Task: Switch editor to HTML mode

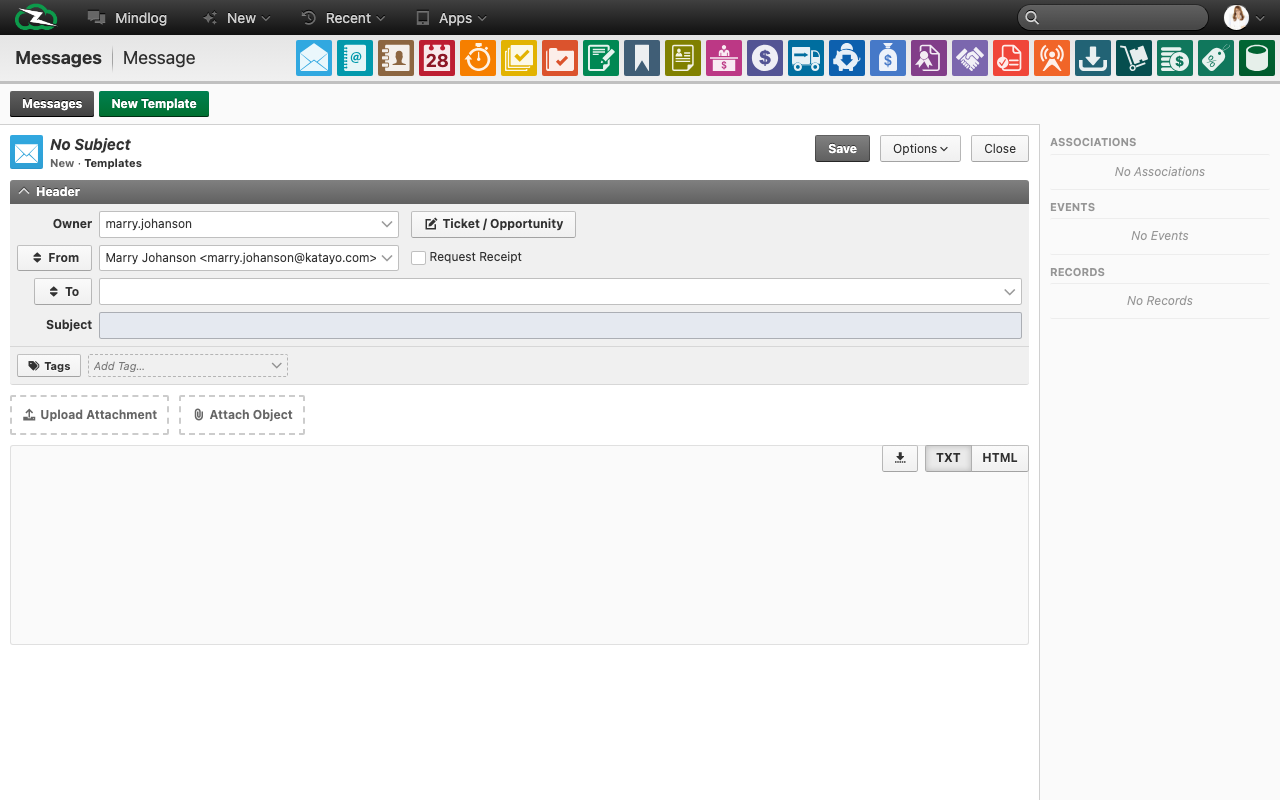Action: click(x=1000, y=458)
